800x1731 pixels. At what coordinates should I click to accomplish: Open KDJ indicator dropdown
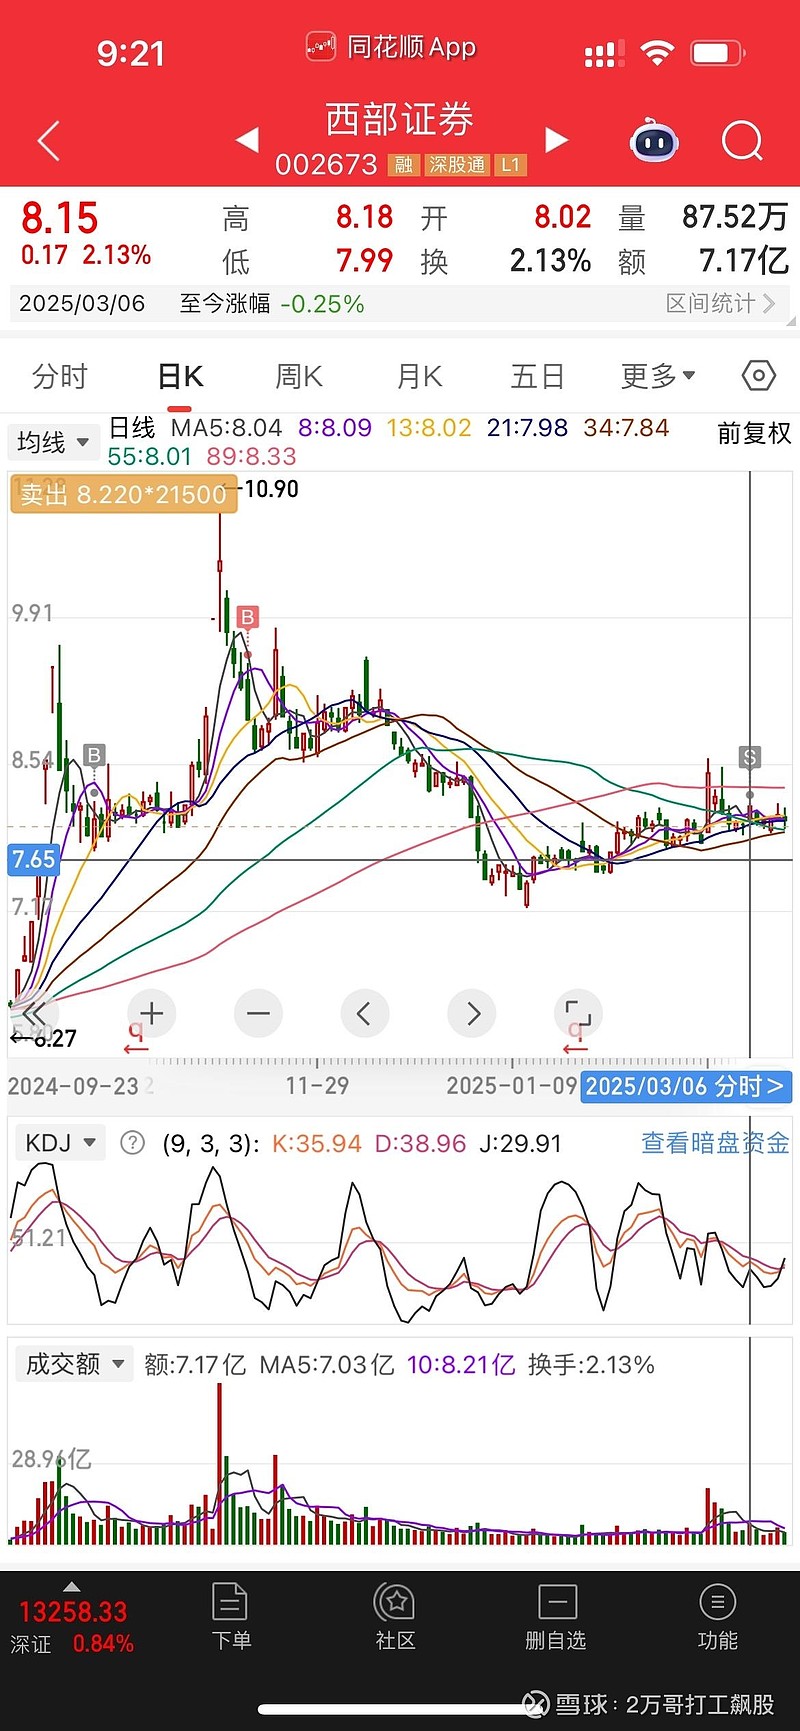59,1143
